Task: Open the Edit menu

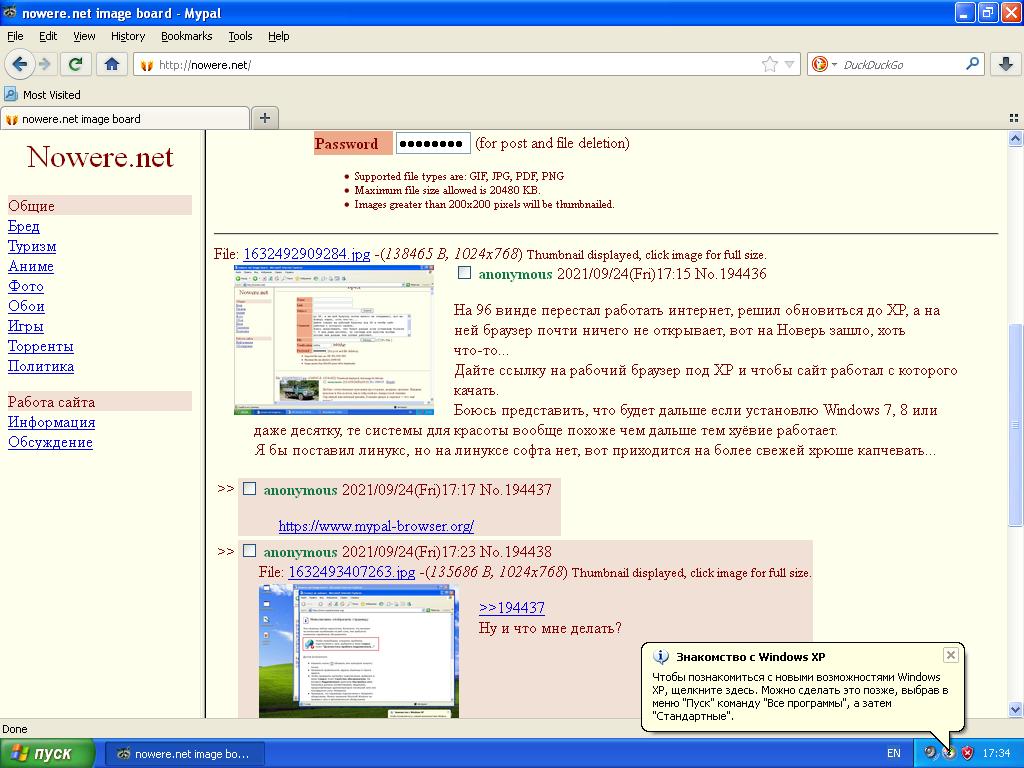Action: [x=48, y=36]
